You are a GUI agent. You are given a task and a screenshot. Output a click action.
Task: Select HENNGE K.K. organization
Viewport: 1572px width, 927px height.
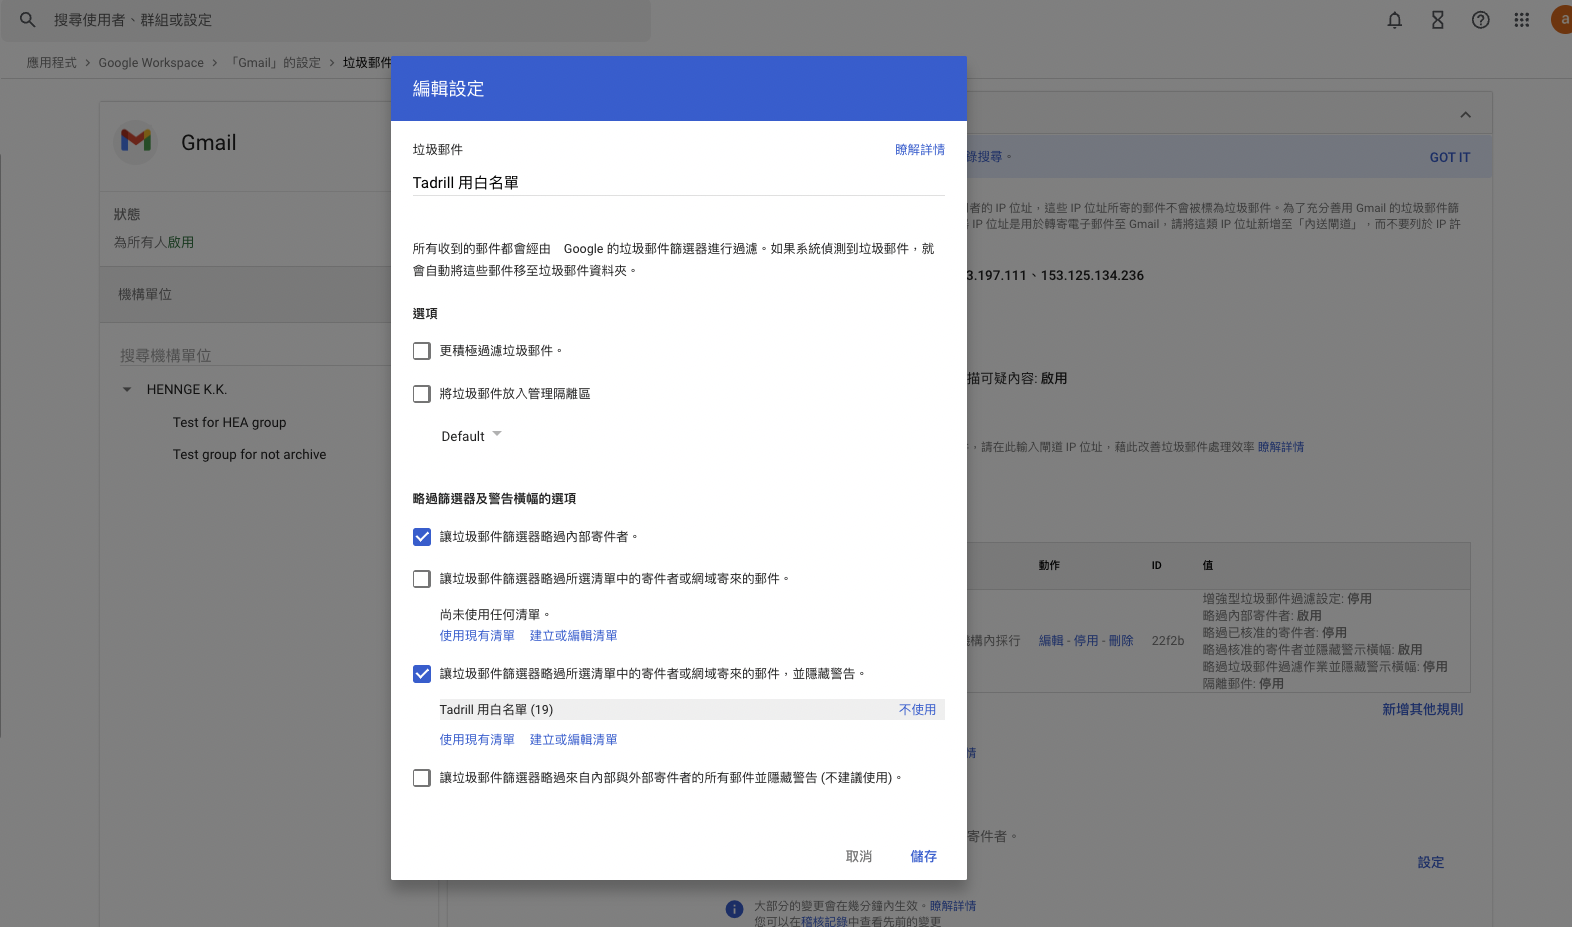pos(187,390)
